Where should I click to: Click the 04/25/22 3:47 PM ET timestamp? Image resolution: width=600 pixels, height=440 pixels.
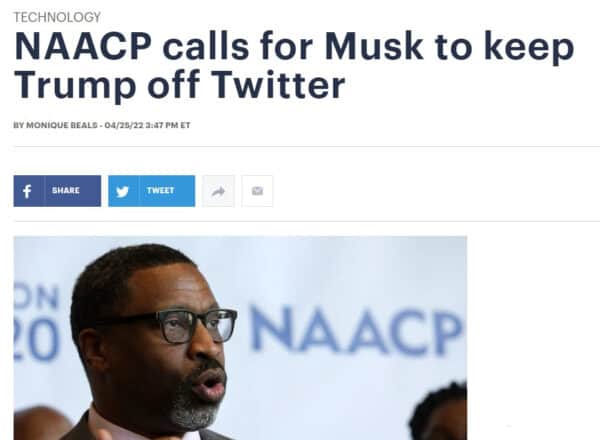(x=147, y=125)
